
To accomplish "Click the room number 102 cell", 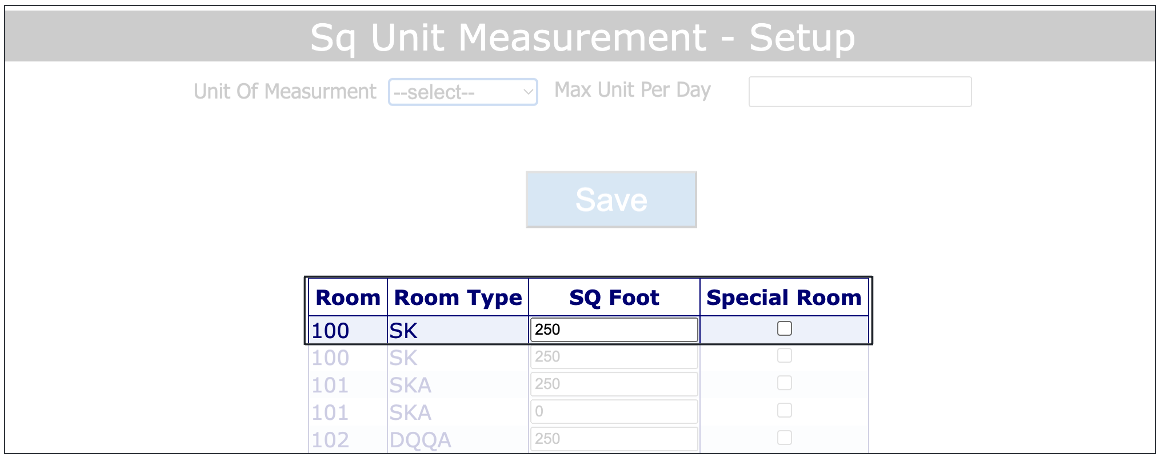I will 330,440.
